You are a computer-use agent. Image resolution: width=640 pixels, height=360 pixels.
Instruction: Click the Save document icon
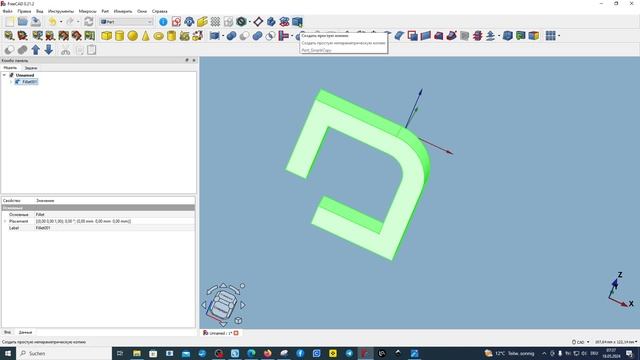pos(36,22)
